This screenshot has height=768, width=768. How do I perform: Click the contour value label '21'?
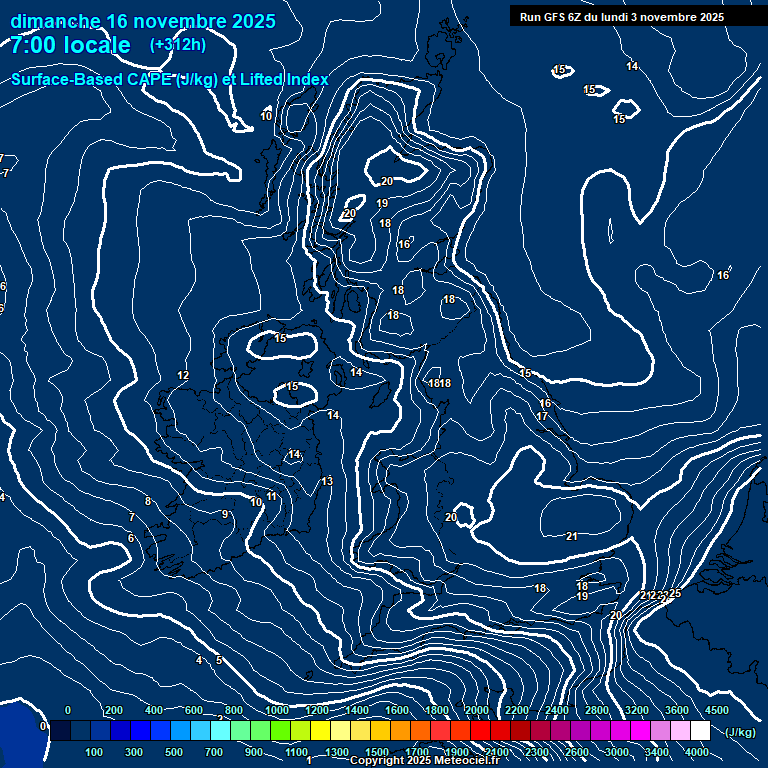[x=572, y=537]
